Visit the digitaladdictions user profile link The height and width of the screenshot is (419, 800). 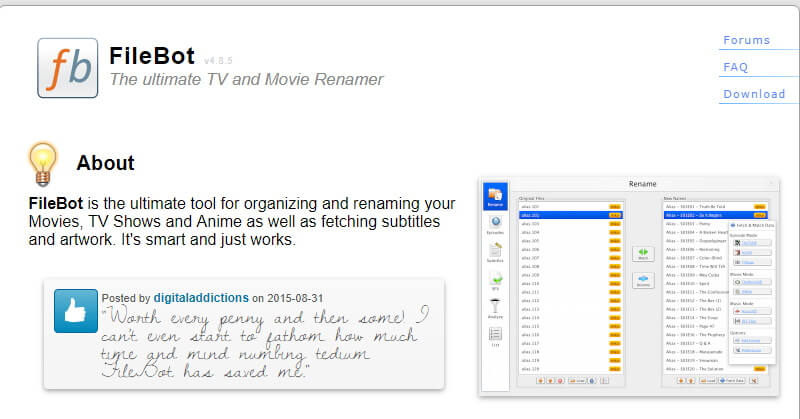(x=200, y=298)
